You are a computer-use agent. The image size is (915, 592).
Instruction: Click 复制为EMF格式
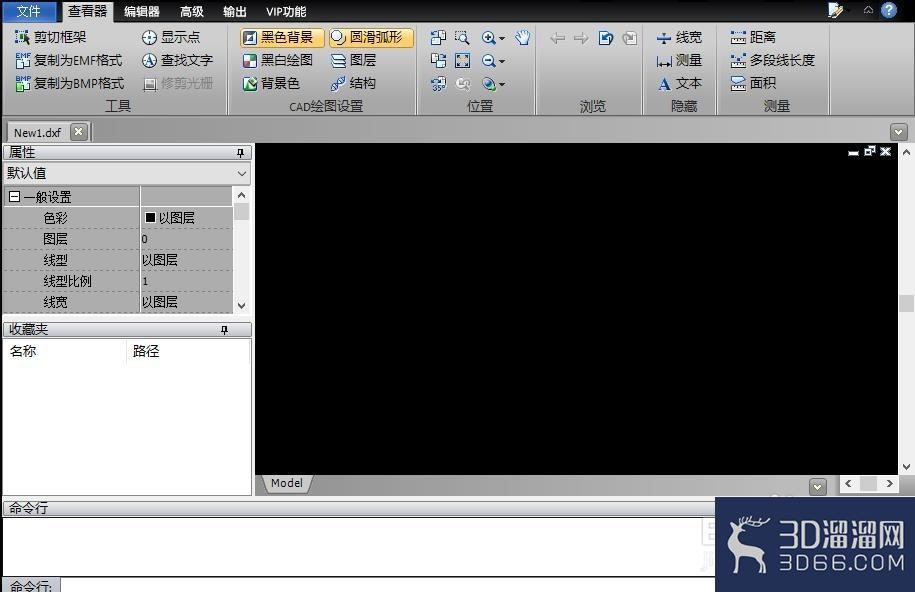point(69,60)
